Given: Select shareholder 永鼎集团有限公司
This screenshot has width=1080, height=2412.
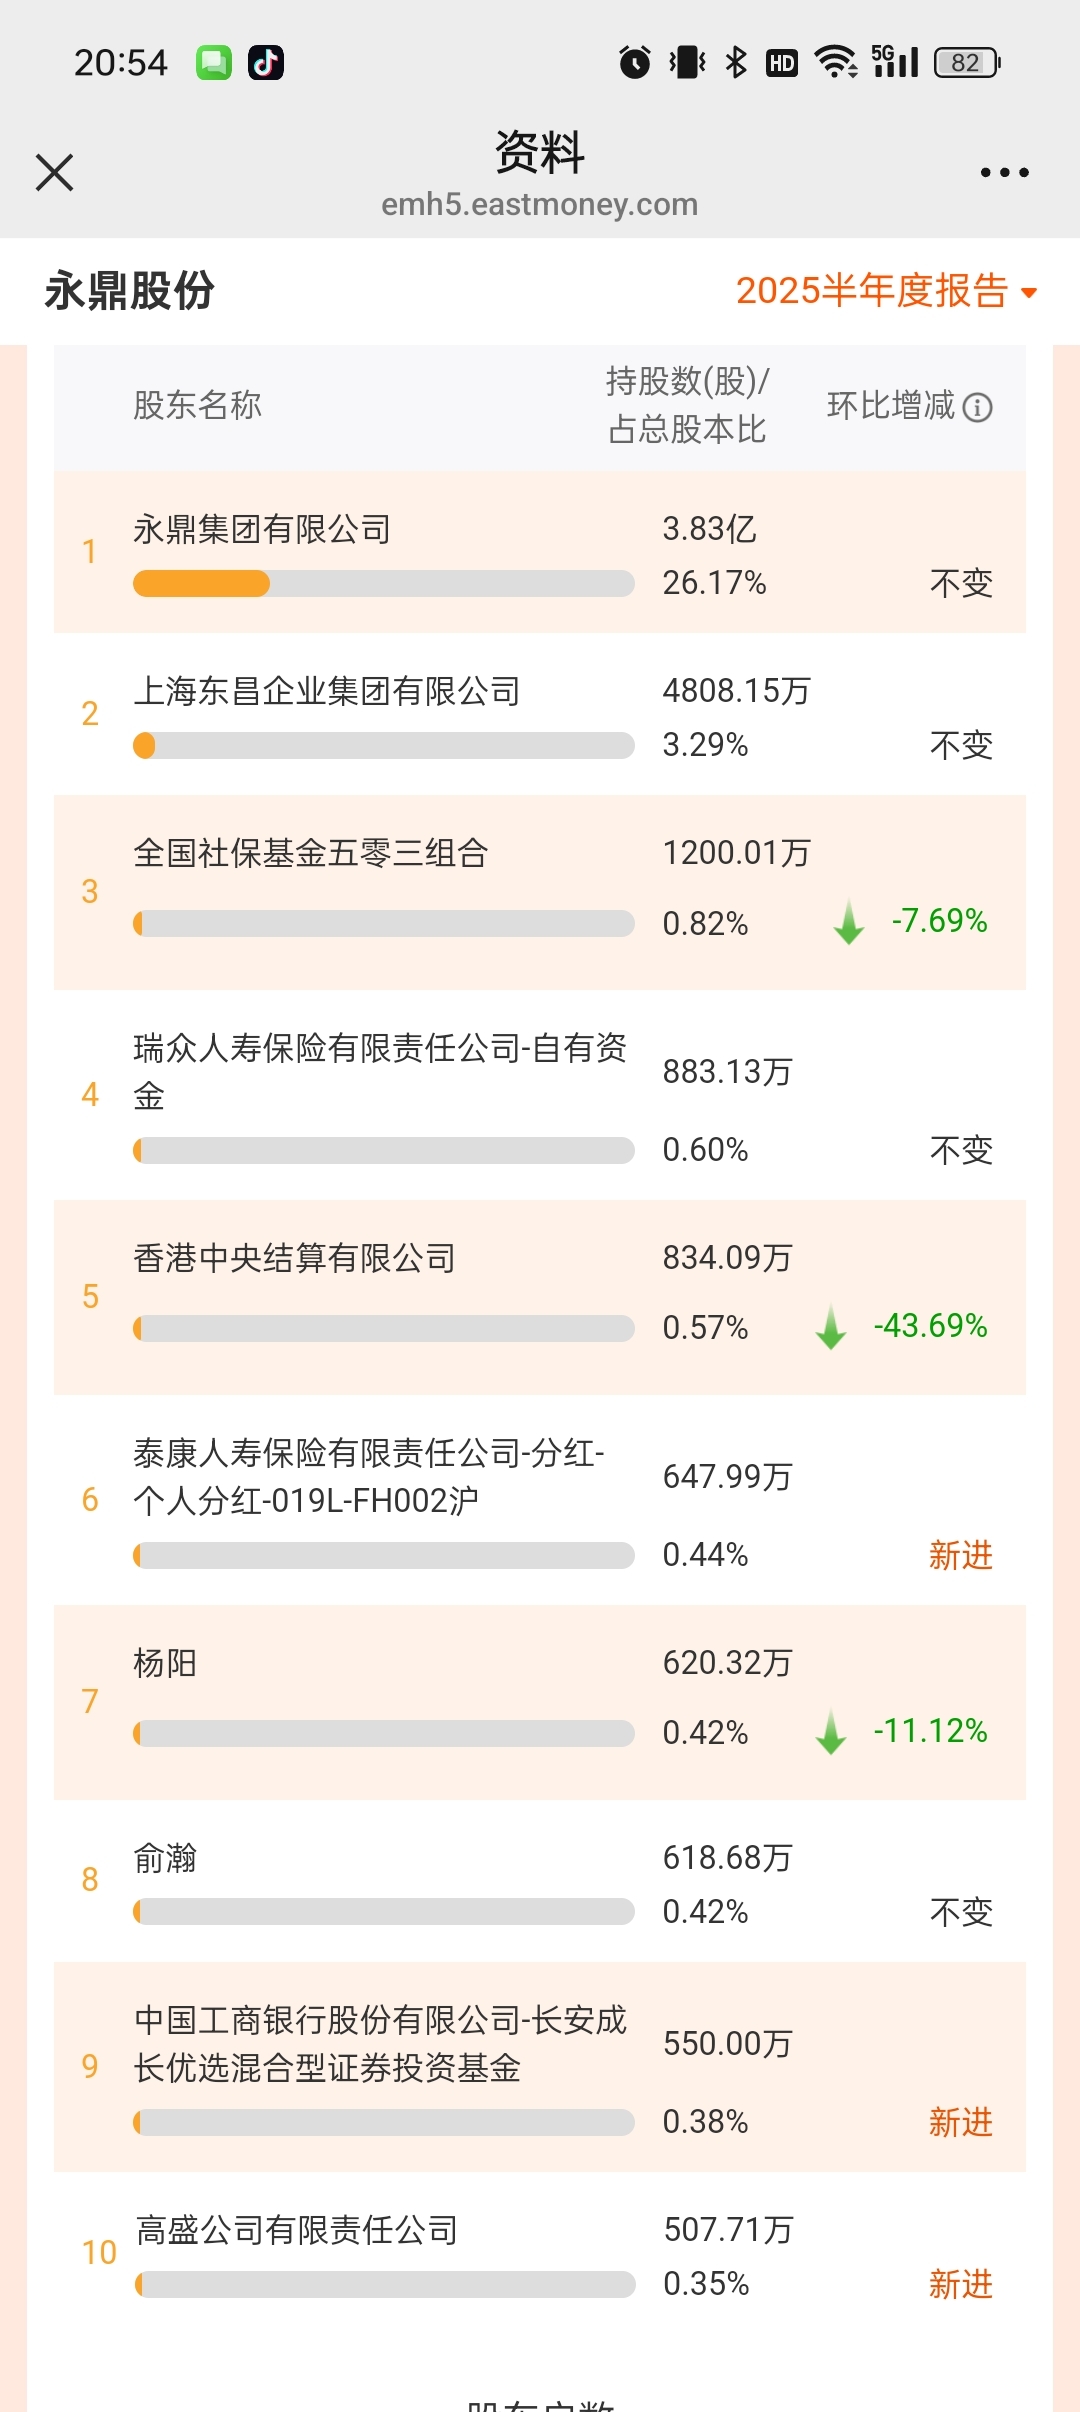Looking at the screenshot, I should coord(540,552).
